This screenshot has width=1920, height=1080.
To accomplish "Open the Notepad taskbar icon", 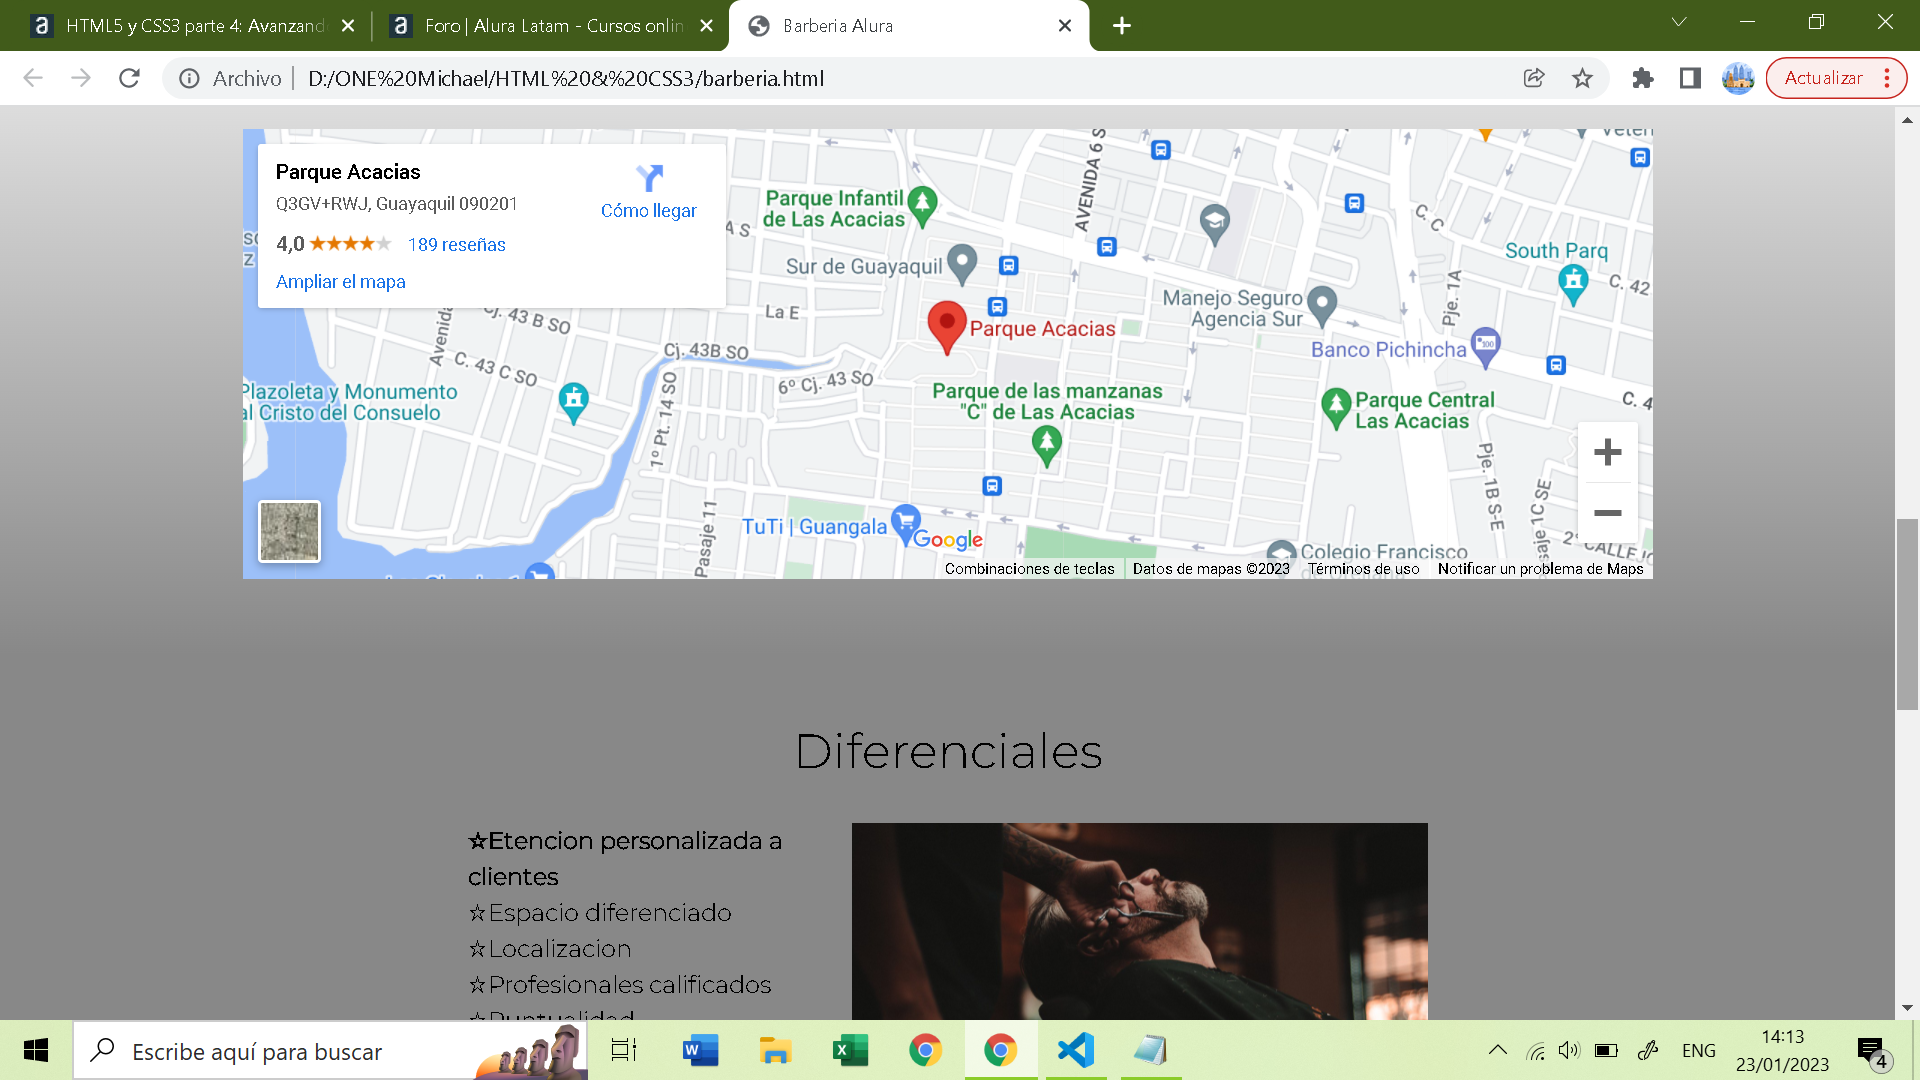I will [1151, 1050].
